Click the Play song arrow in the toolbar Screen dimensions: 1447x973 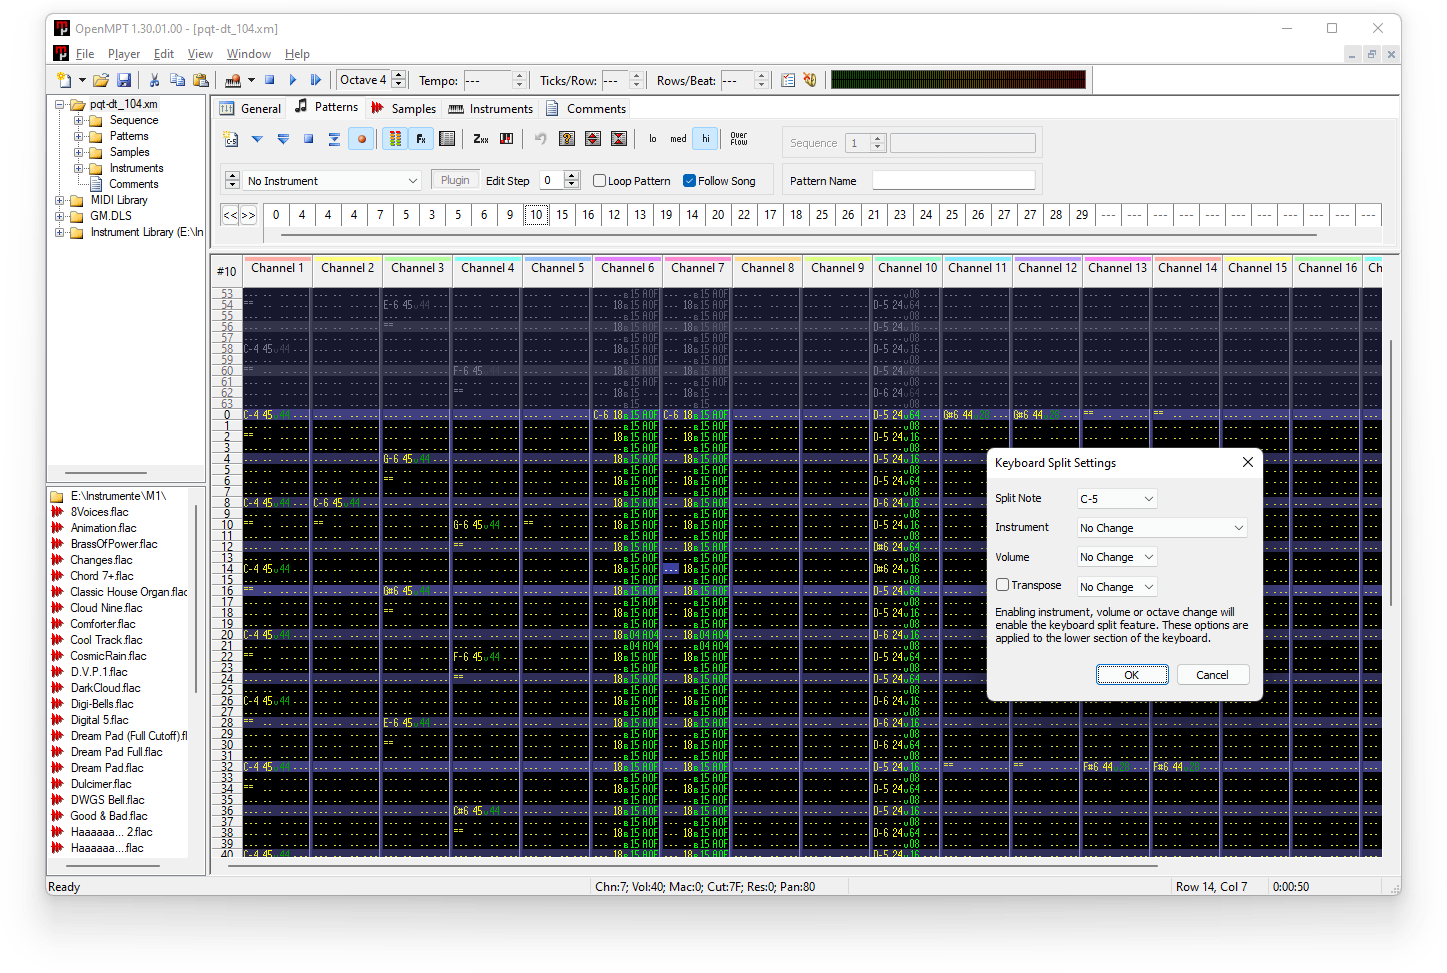[293, 80]
